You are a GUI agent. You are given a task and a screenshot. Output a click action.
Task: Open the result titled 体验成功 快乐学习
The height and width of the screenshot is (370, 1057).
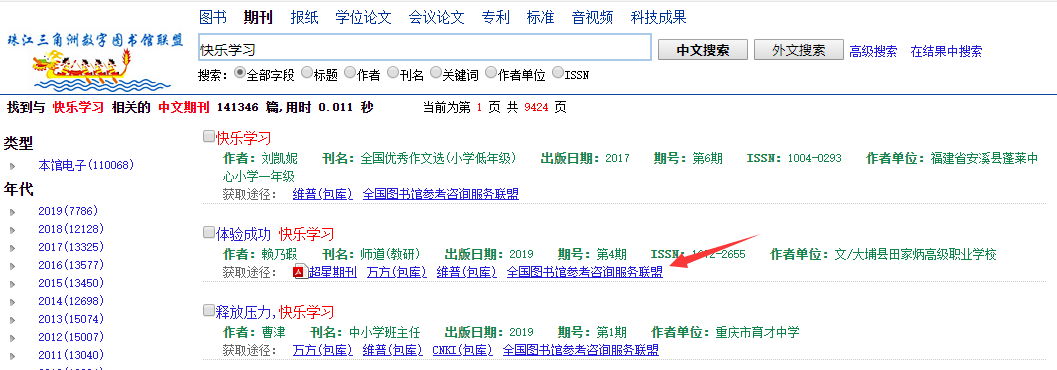pos(275,235)
